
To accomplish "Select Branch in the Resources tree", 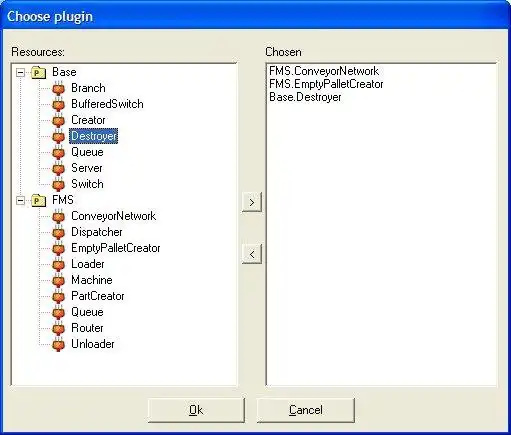I will (x=88, y=88).
